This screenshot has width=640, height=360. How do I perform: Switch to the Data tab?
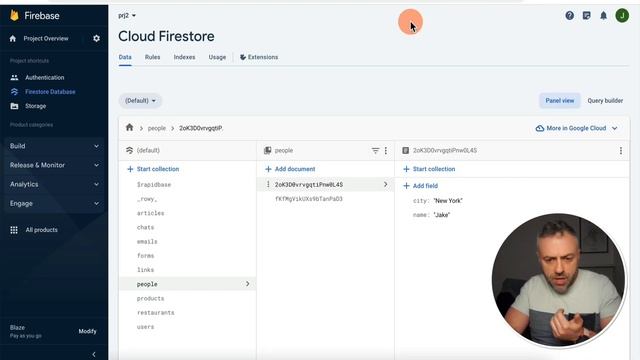(x=125, y=57)
